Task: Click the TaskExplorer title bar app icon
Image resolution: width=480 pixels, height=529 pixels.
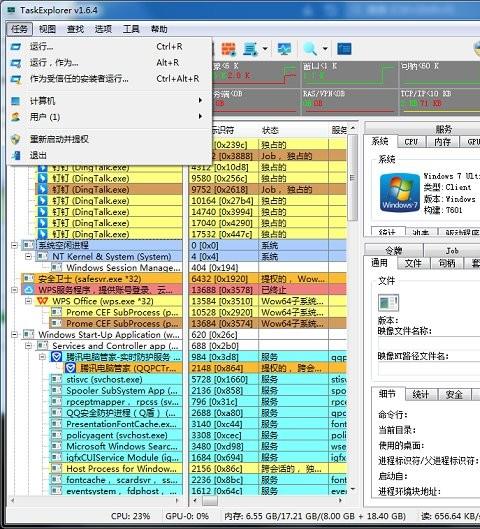Action: click(x=11, y=10)
